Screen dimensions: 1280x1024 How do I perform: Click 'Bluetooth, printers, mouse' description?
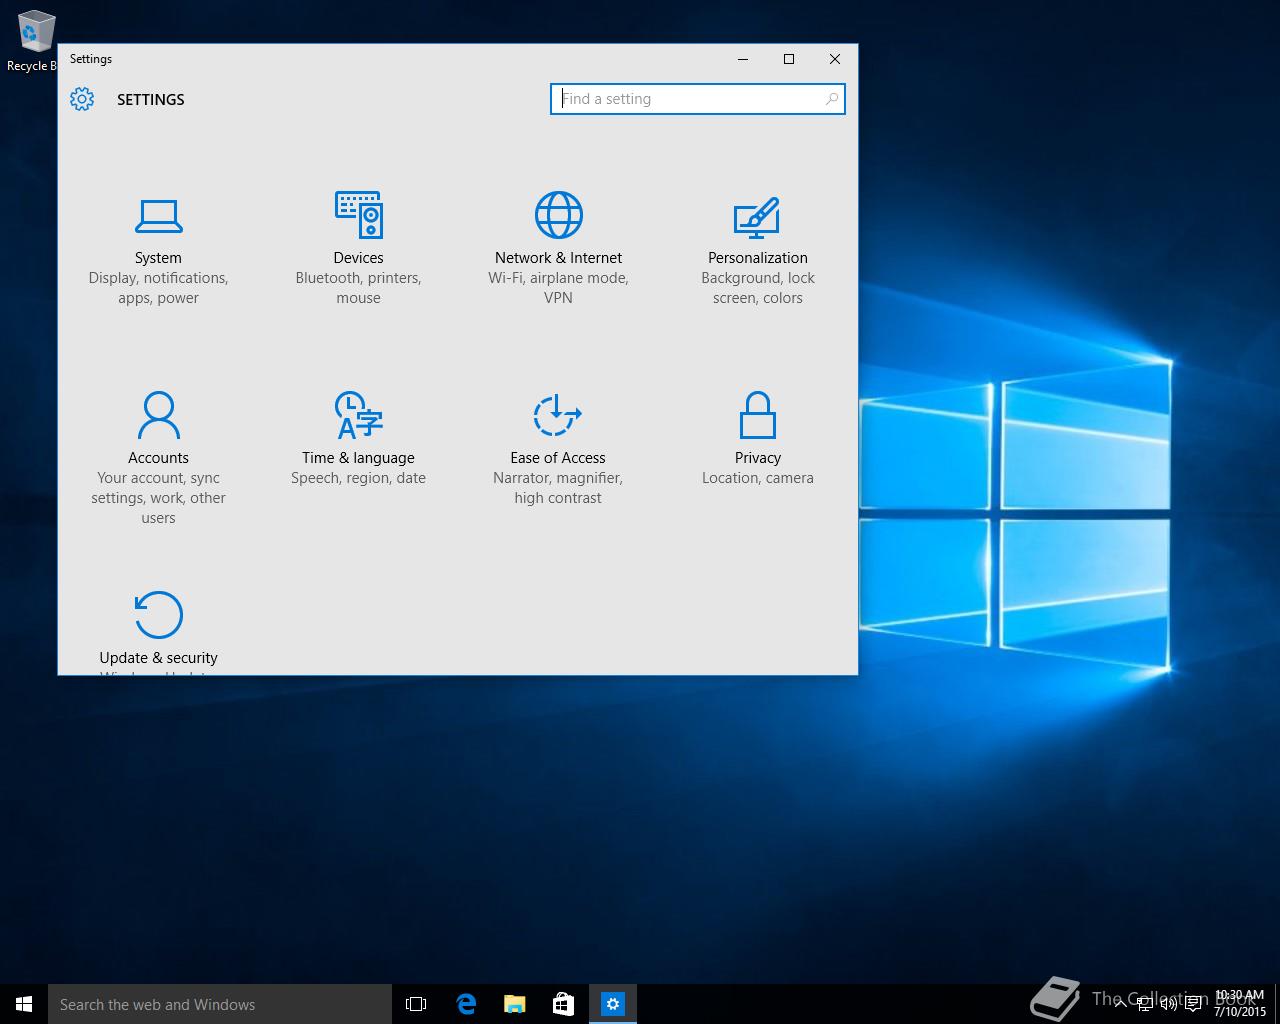(358, 288)
